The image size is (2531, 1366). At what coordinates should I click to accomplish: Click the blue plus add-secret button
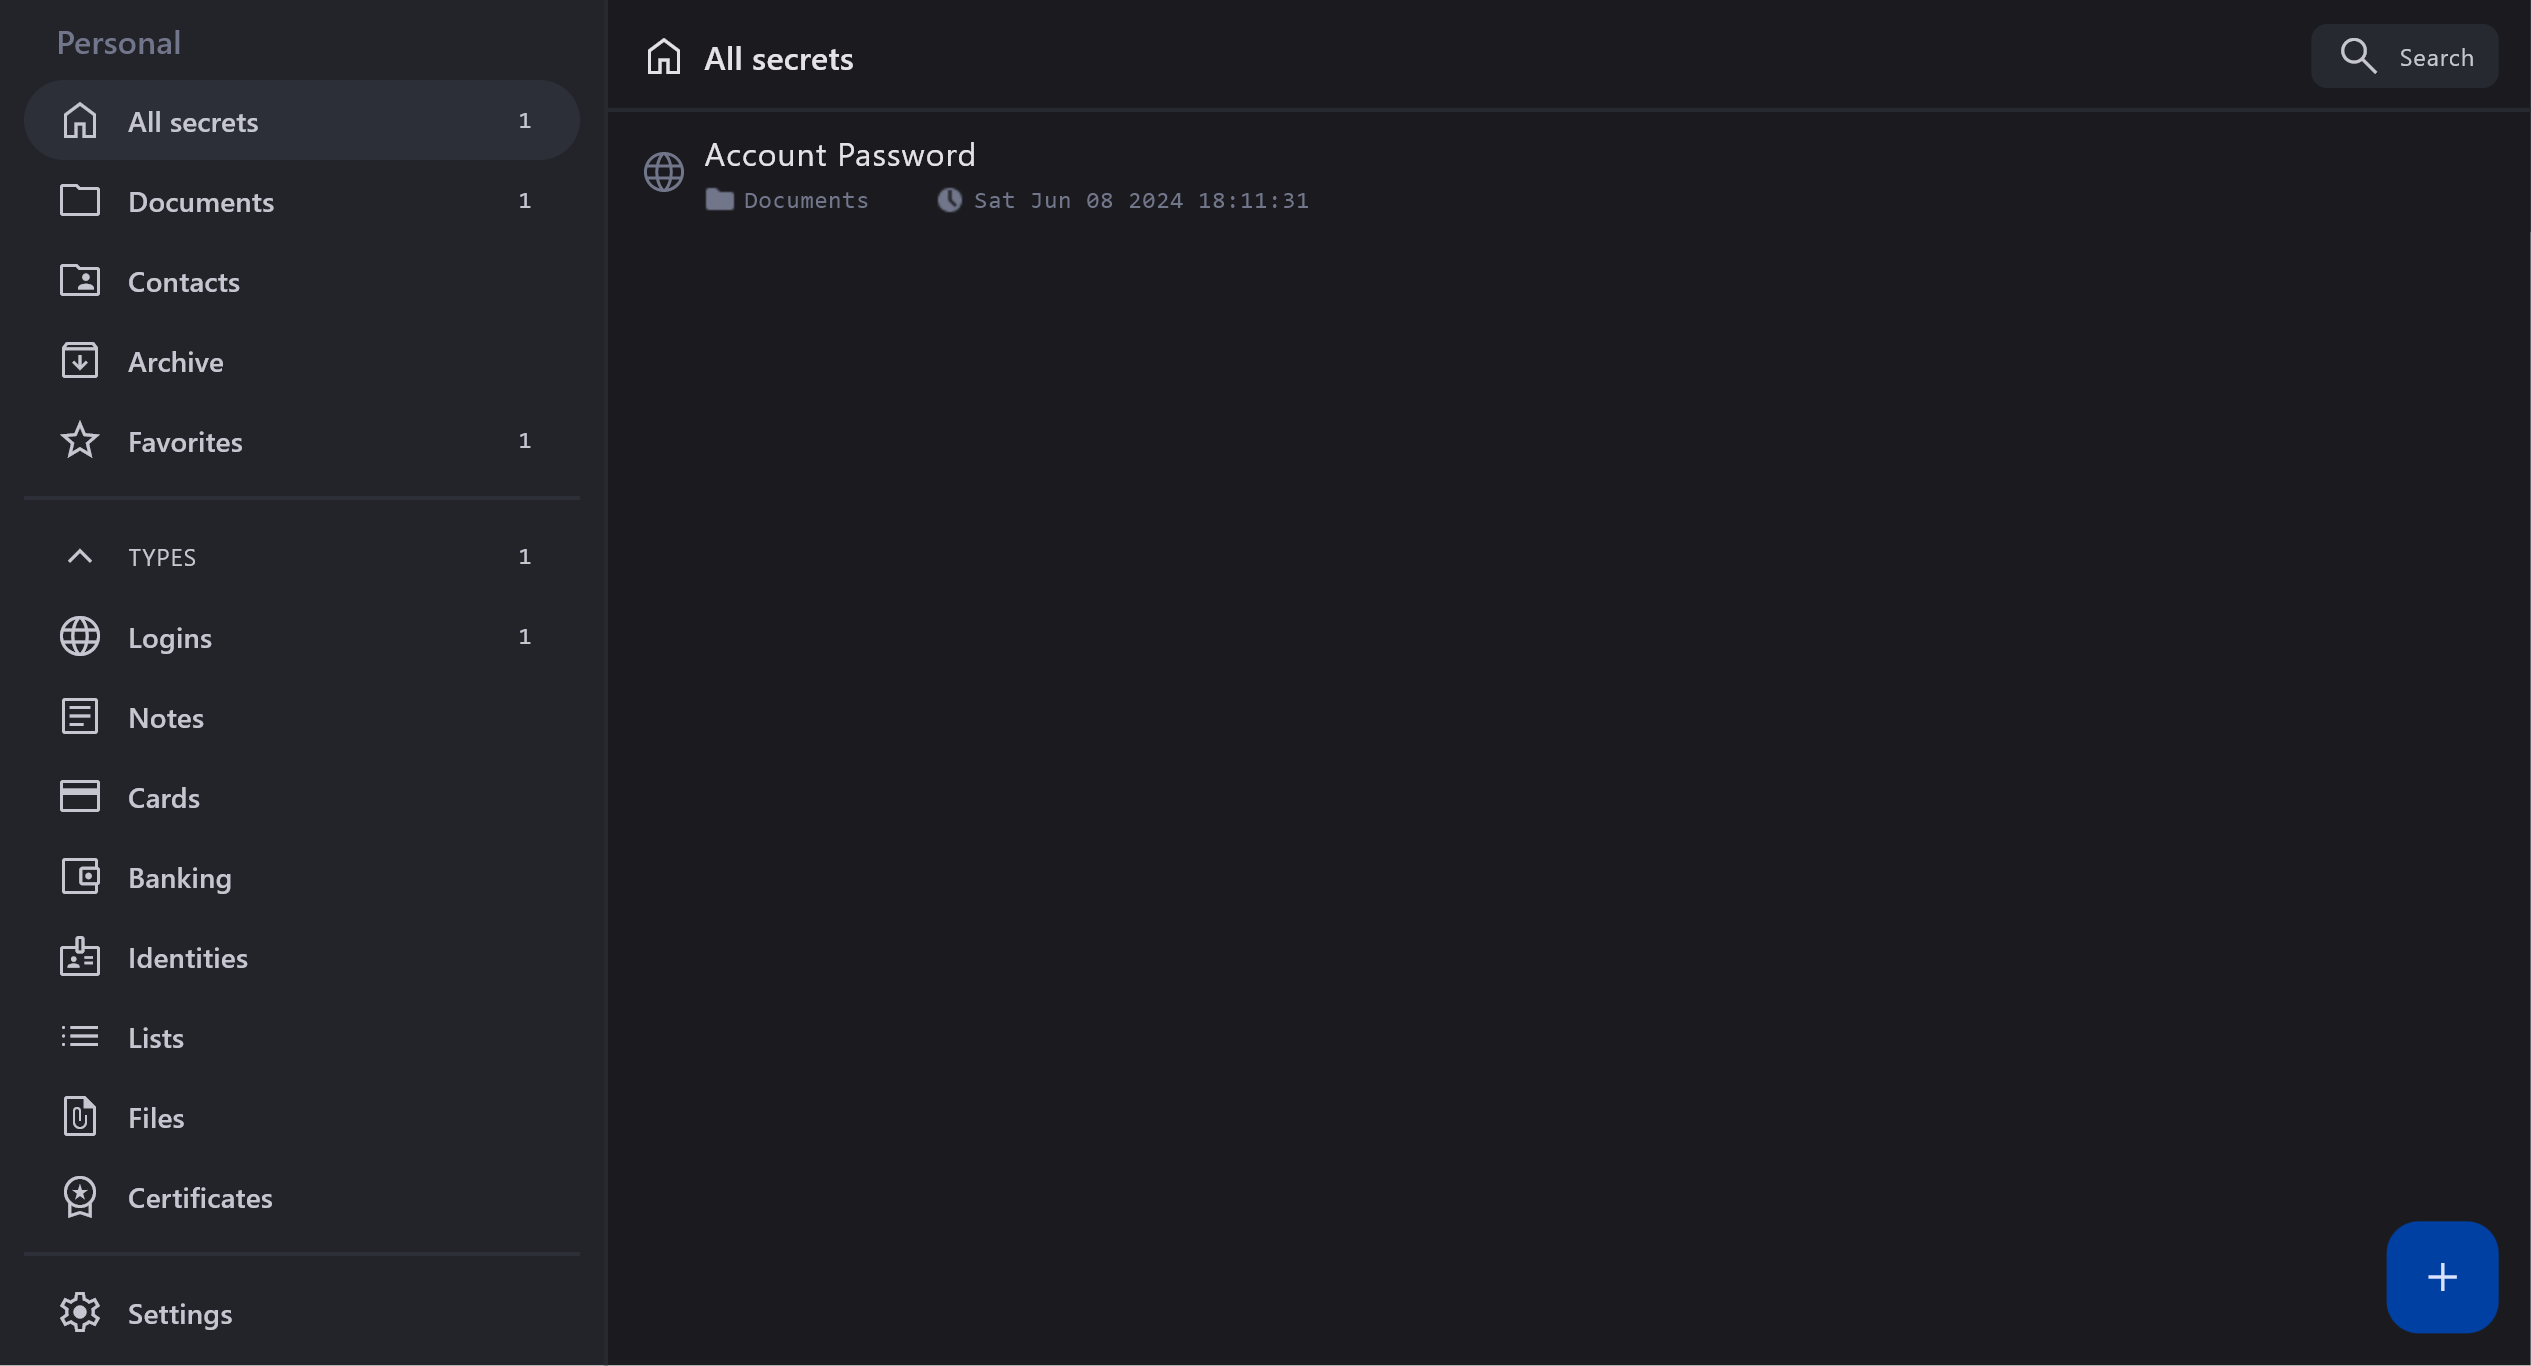[x=2441, y=1276]
